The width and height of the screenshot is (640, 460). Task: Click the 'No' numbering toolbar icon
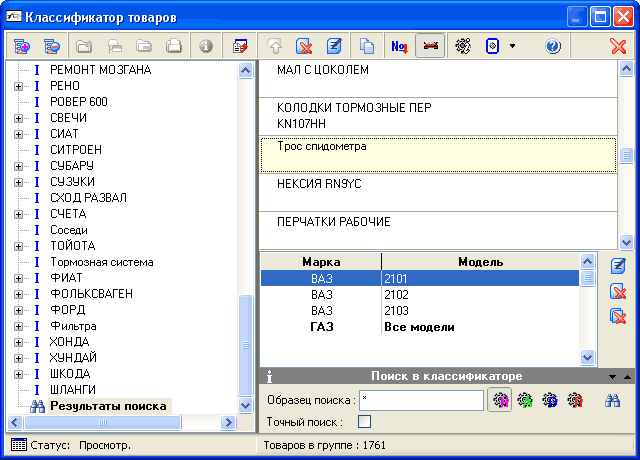pyautogui.click(x=398, y=46)
